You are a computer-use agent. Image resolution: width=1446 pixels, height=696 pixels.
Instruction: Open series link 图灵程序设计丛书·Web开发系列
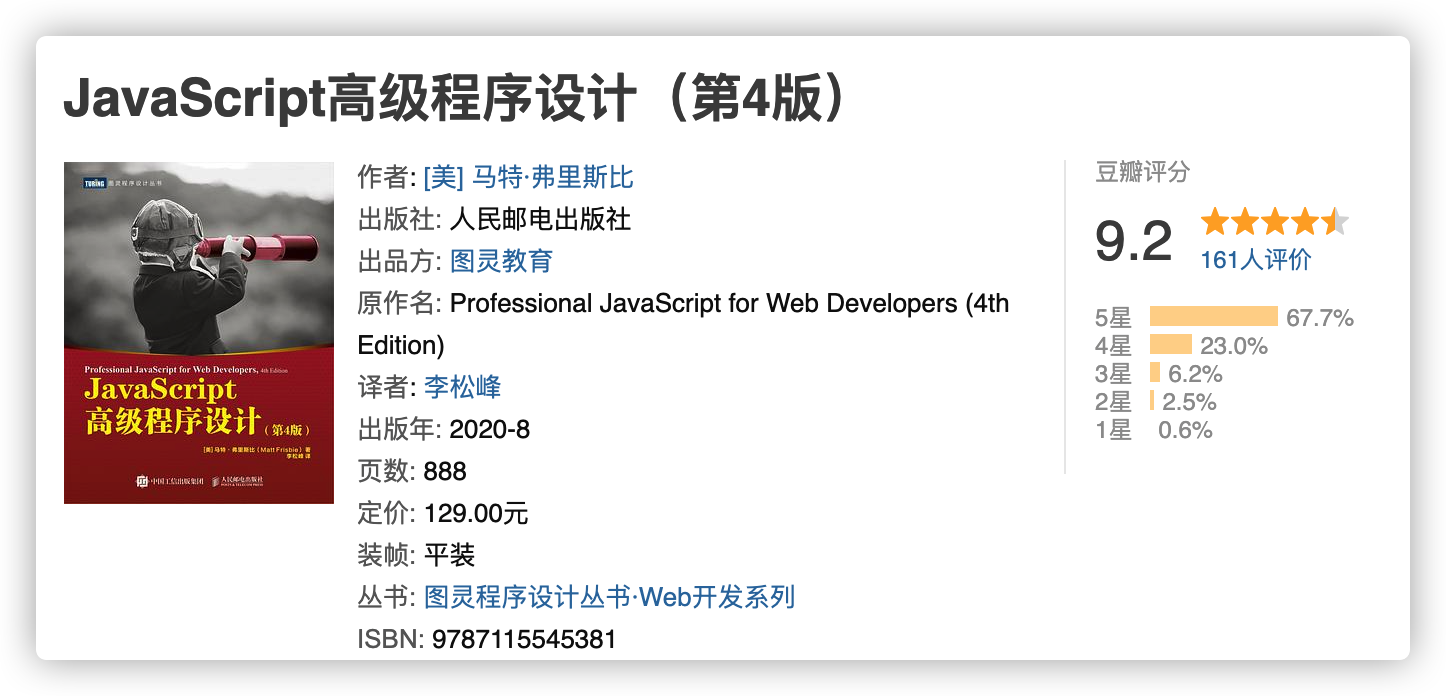(x=609, y=597)
